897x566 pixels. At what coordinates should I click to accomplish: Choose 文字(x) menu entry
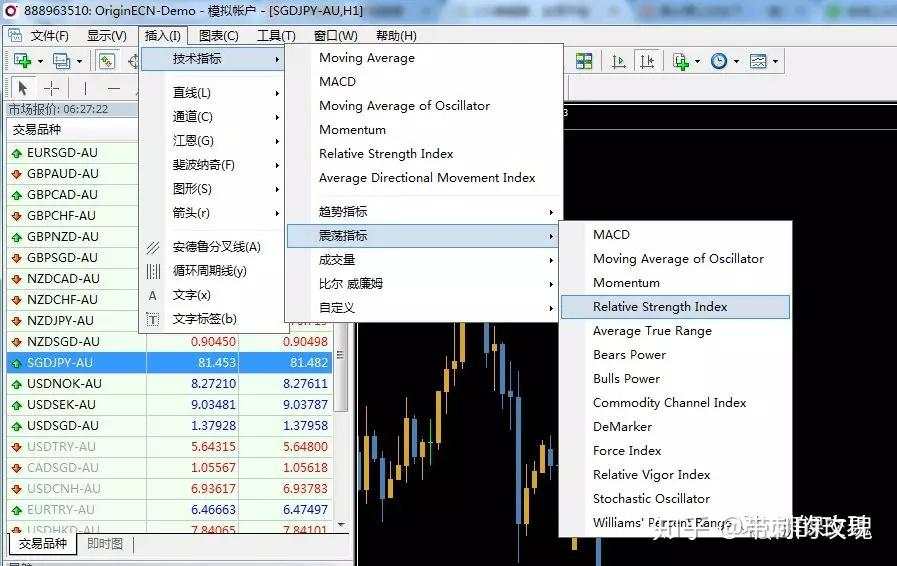point(213,295)
